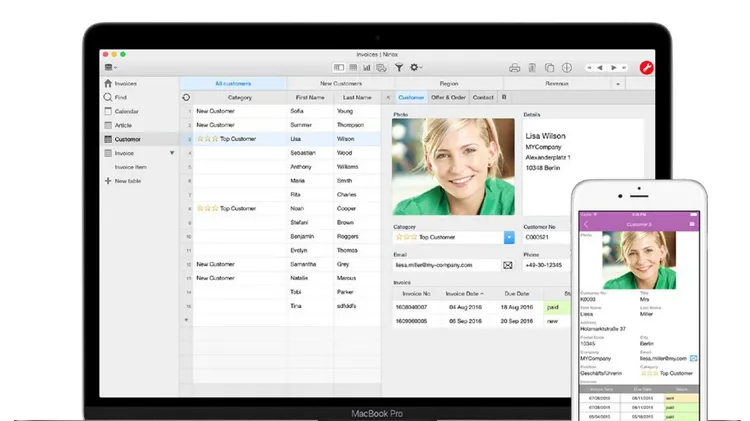Select the Summer Thompson row
Screen dimensions: 750x421
(x=281, y=125)
